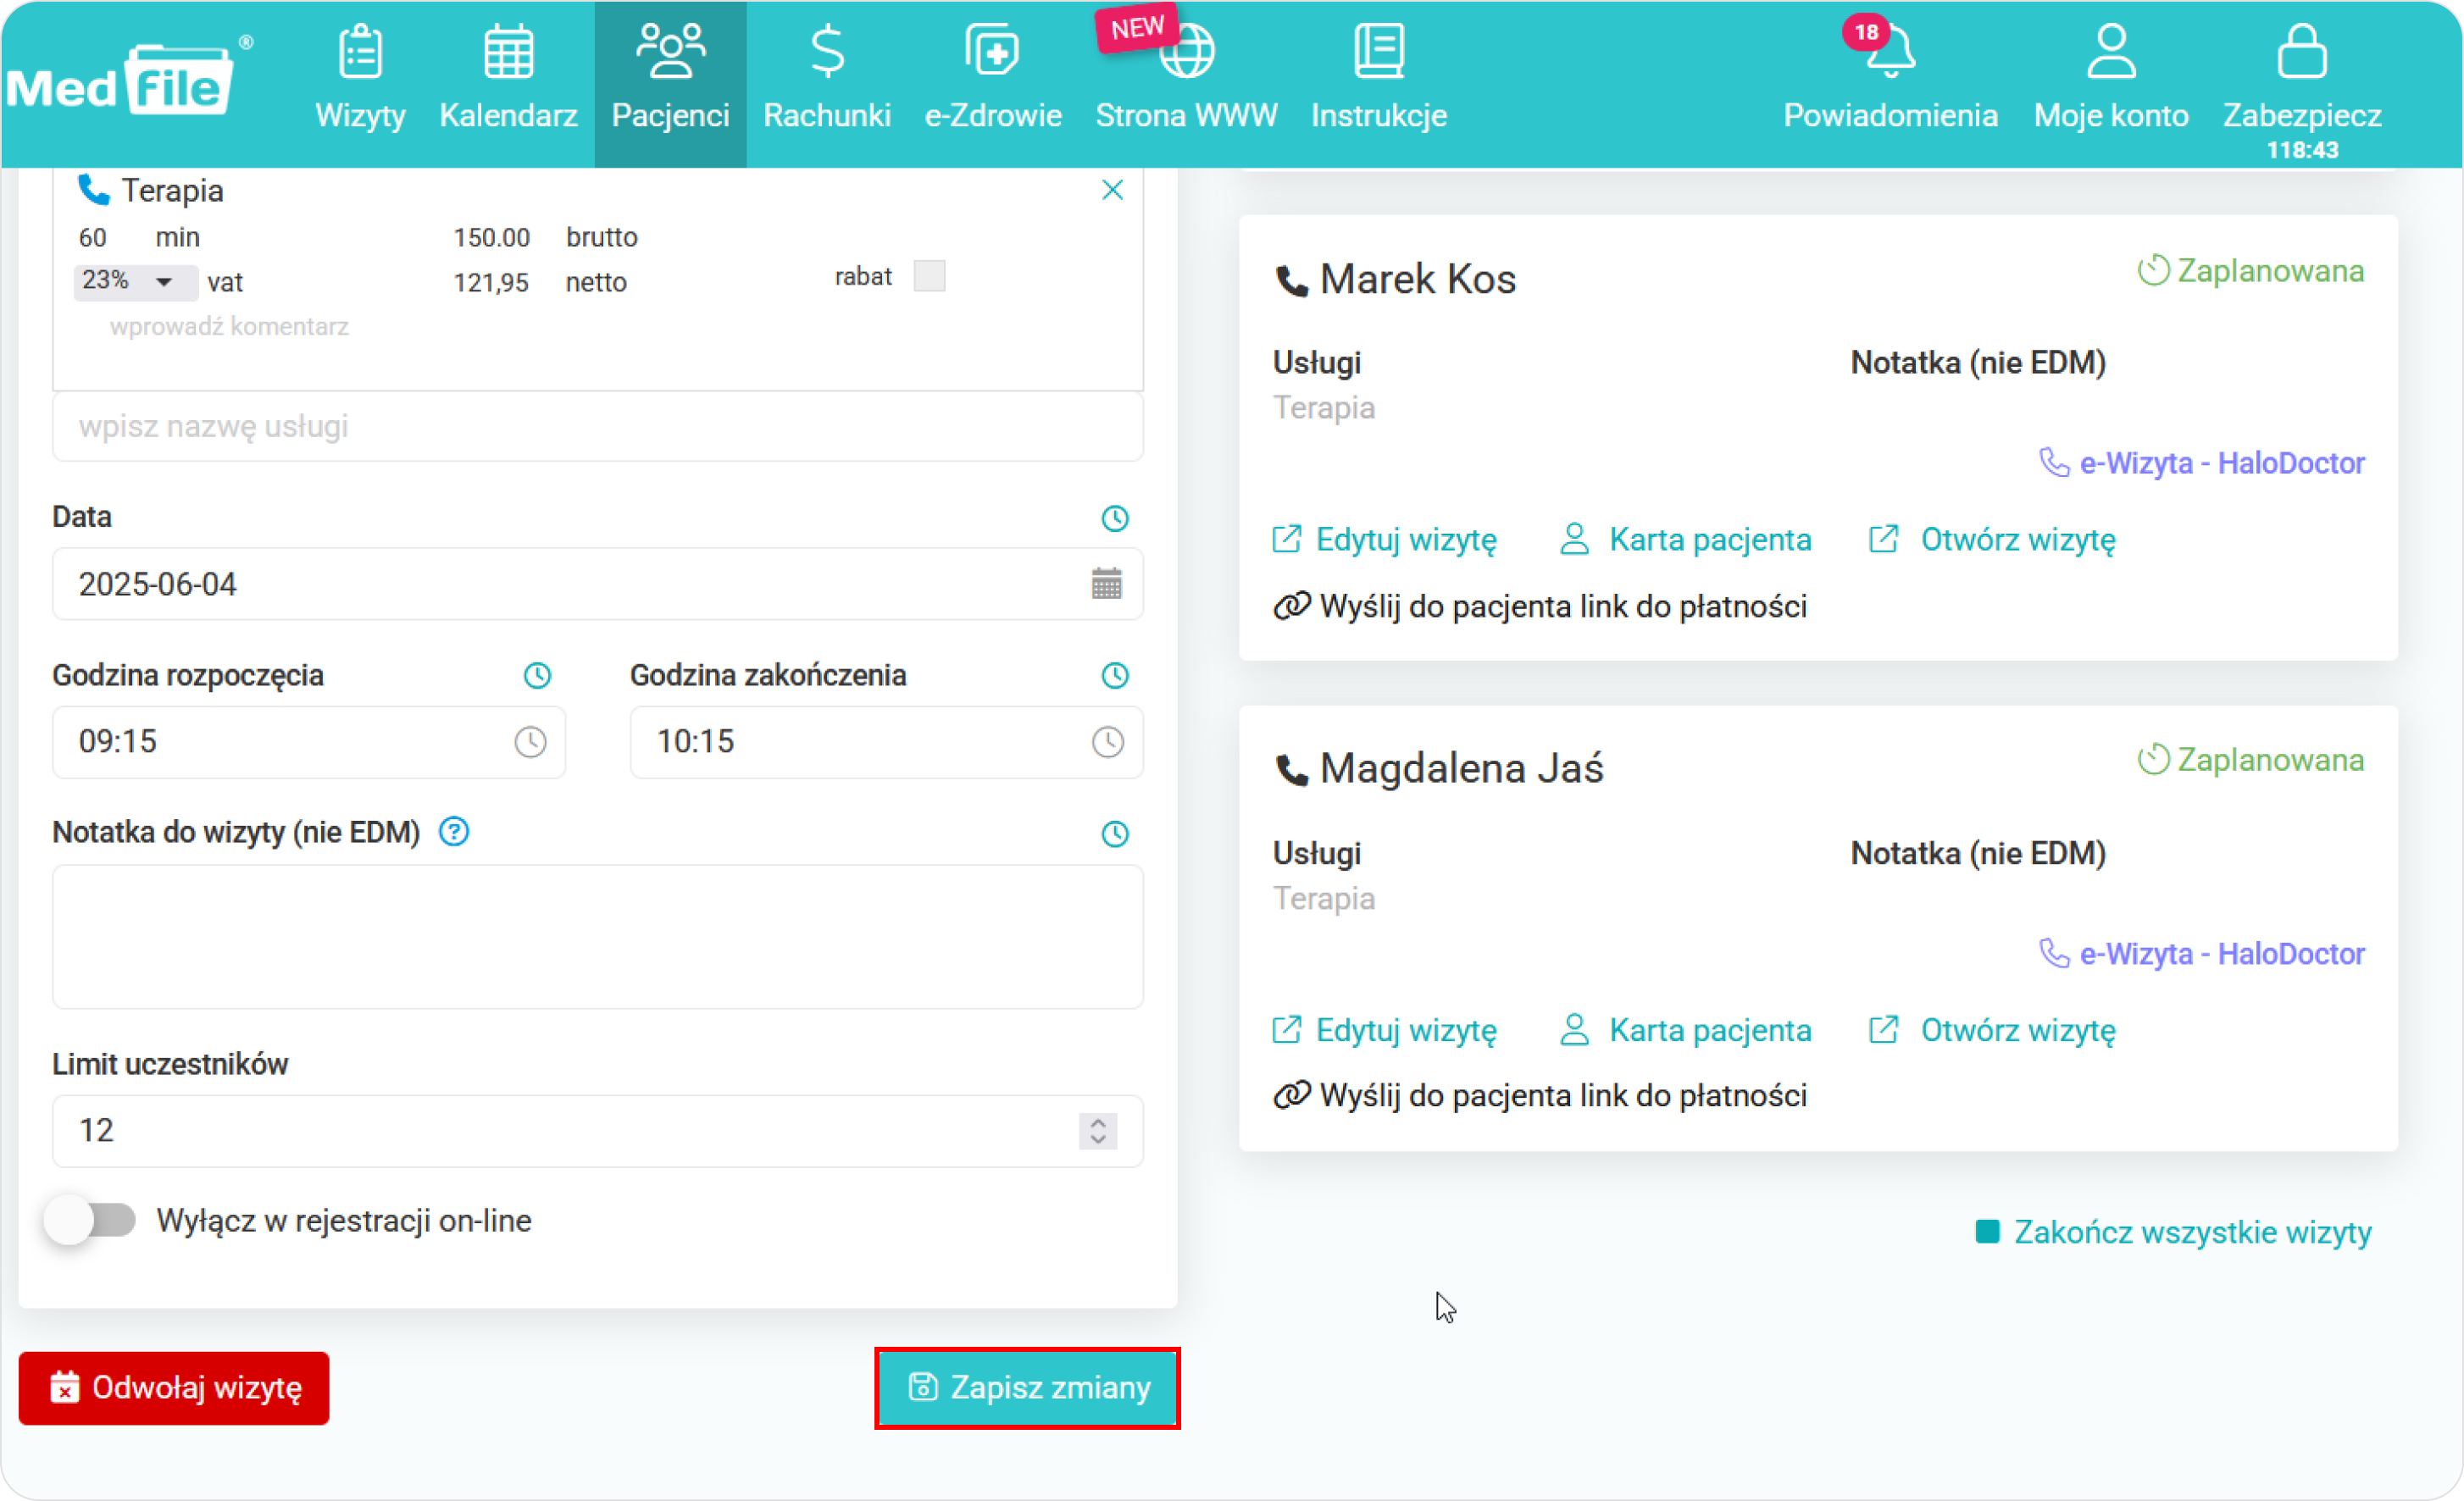Toggle Wyłącz w rejestracji on-line switch
Viewport: 2464px width, 1501px height.
[91, 1220]
